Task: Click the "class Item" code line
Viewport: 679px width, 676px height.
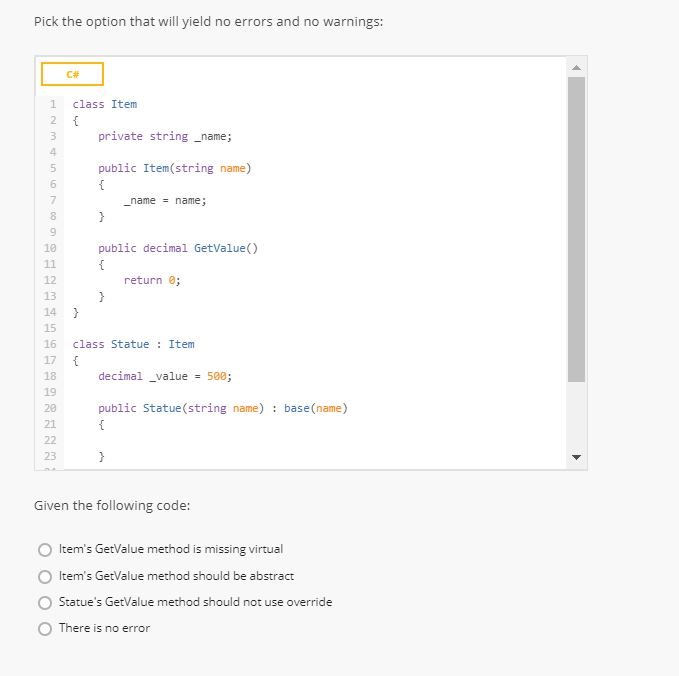Action: pyautogui.click(x=104, y=104)
